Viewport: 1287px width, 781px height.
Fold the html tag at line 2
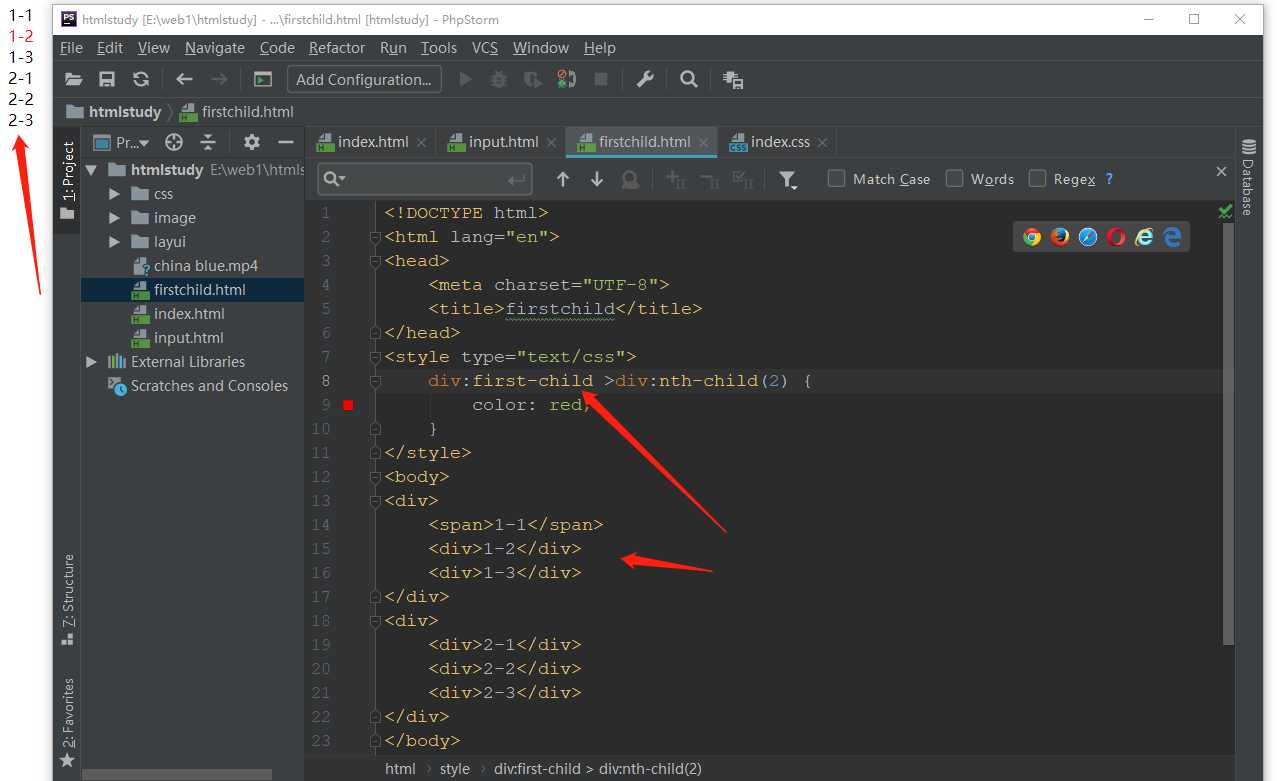[x=375, y=237]
